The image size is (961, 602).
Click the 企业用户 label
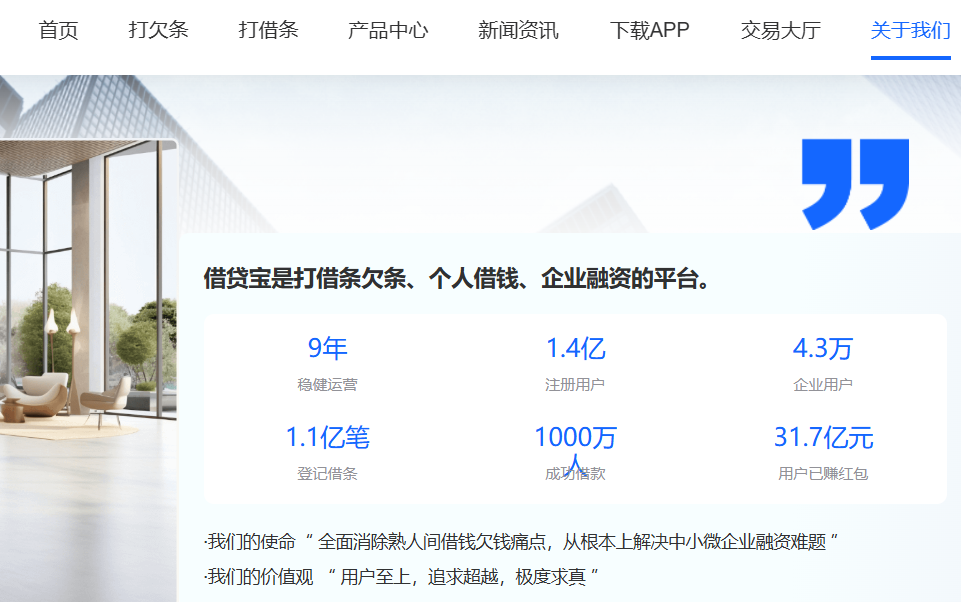[x=822, y=384]
